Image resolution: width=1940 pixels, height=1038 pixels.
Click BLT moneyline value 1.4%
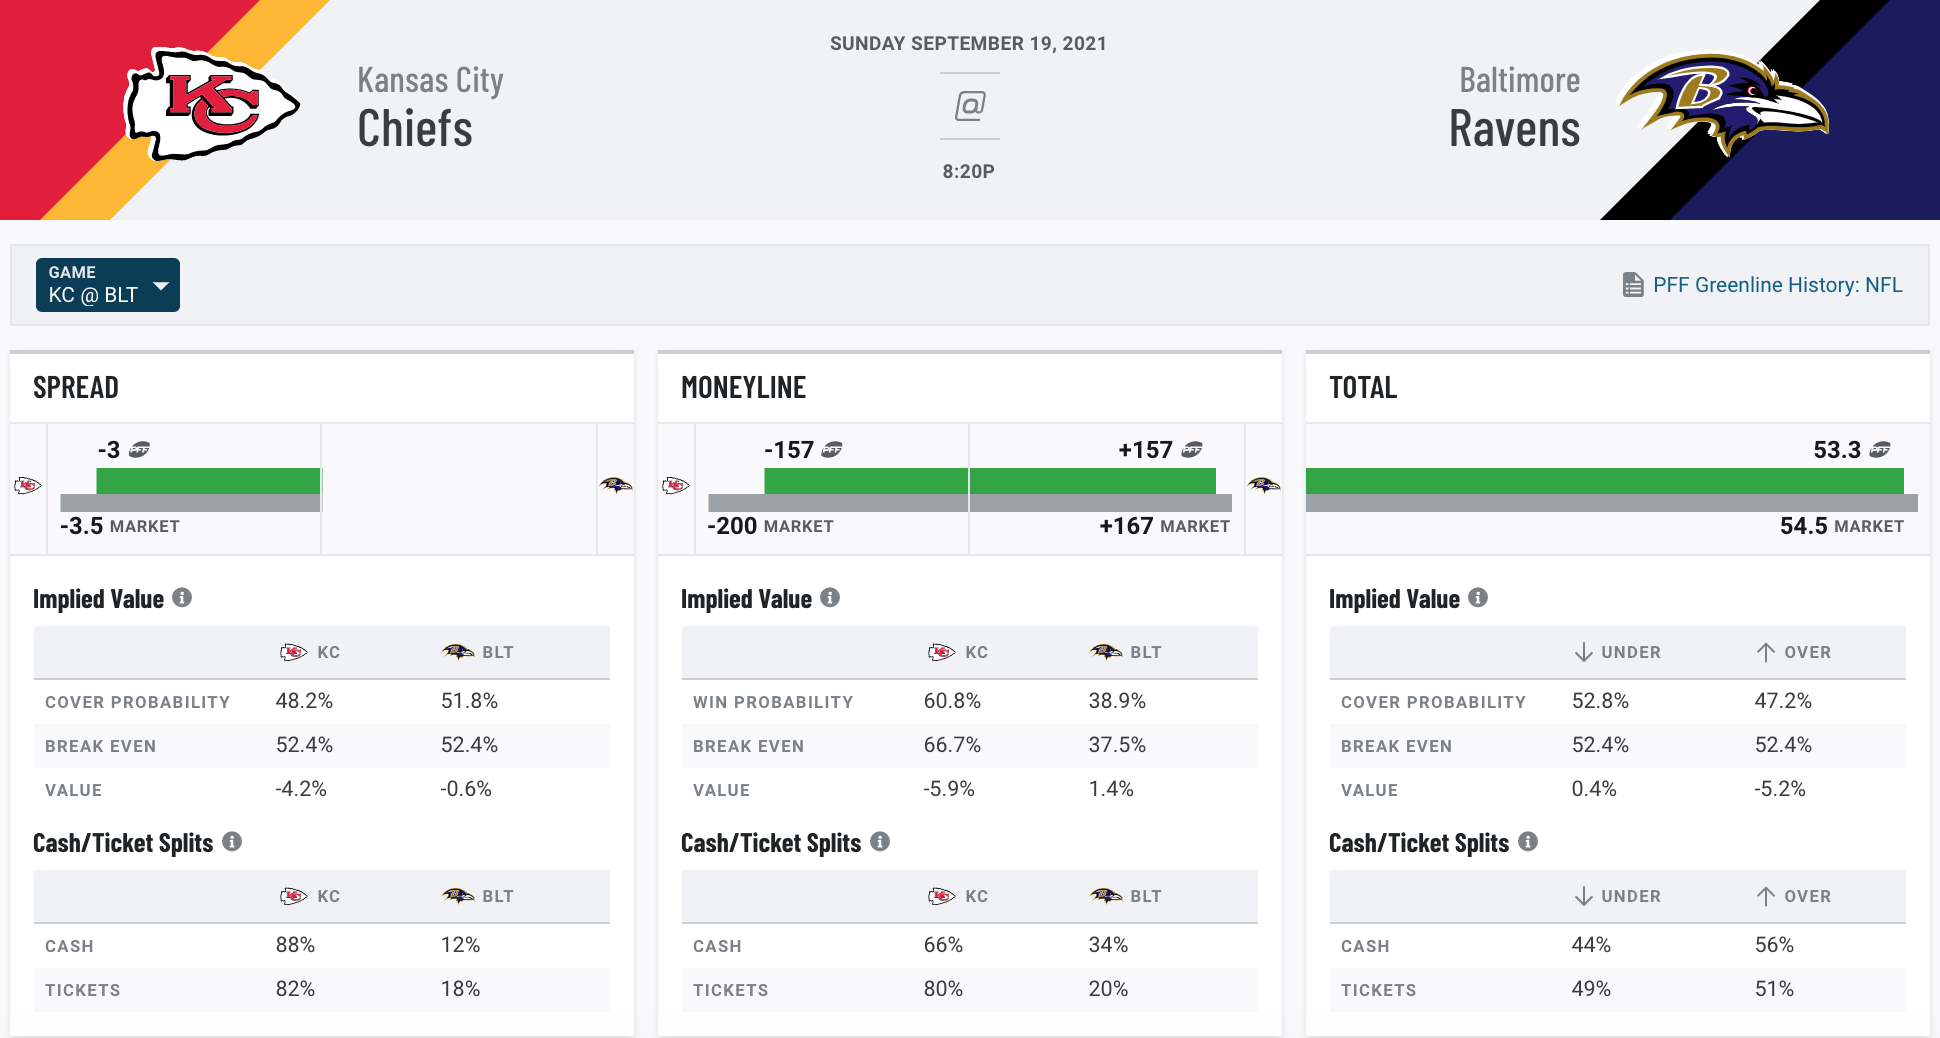pos(1111,789)
